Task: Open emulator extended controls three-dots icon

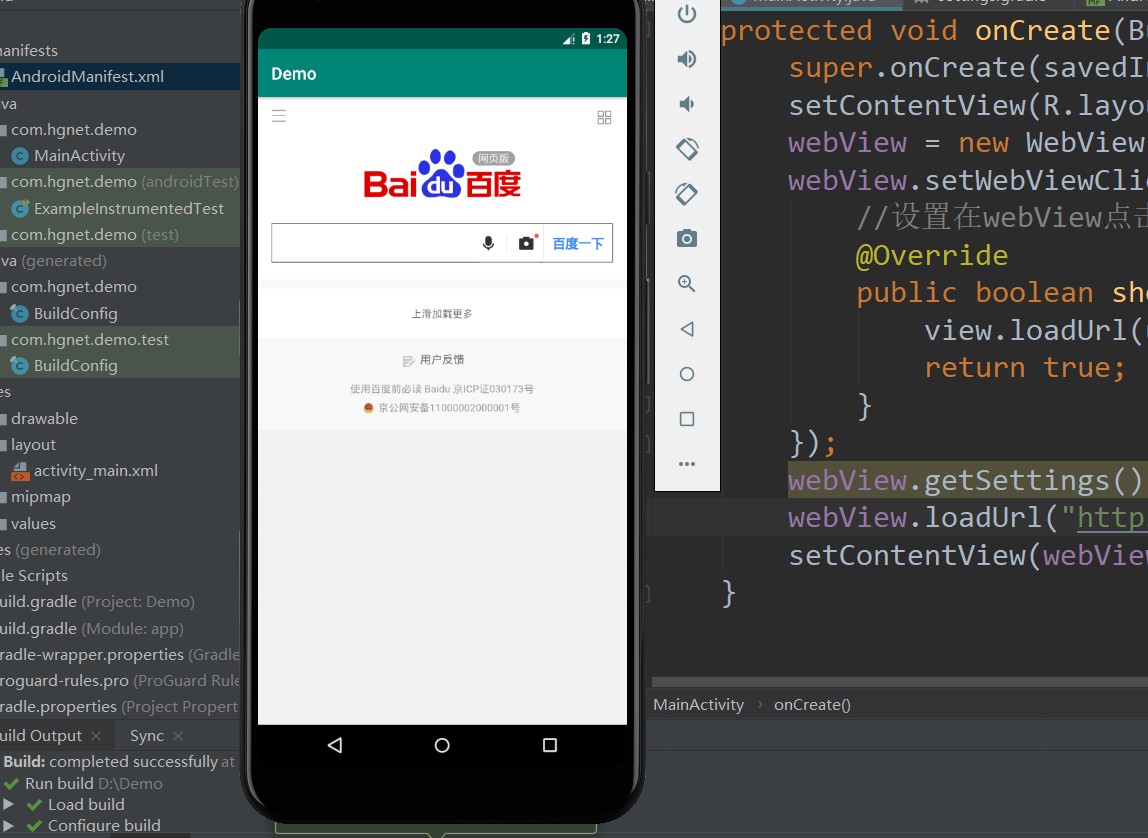Action: pos(687,464)
